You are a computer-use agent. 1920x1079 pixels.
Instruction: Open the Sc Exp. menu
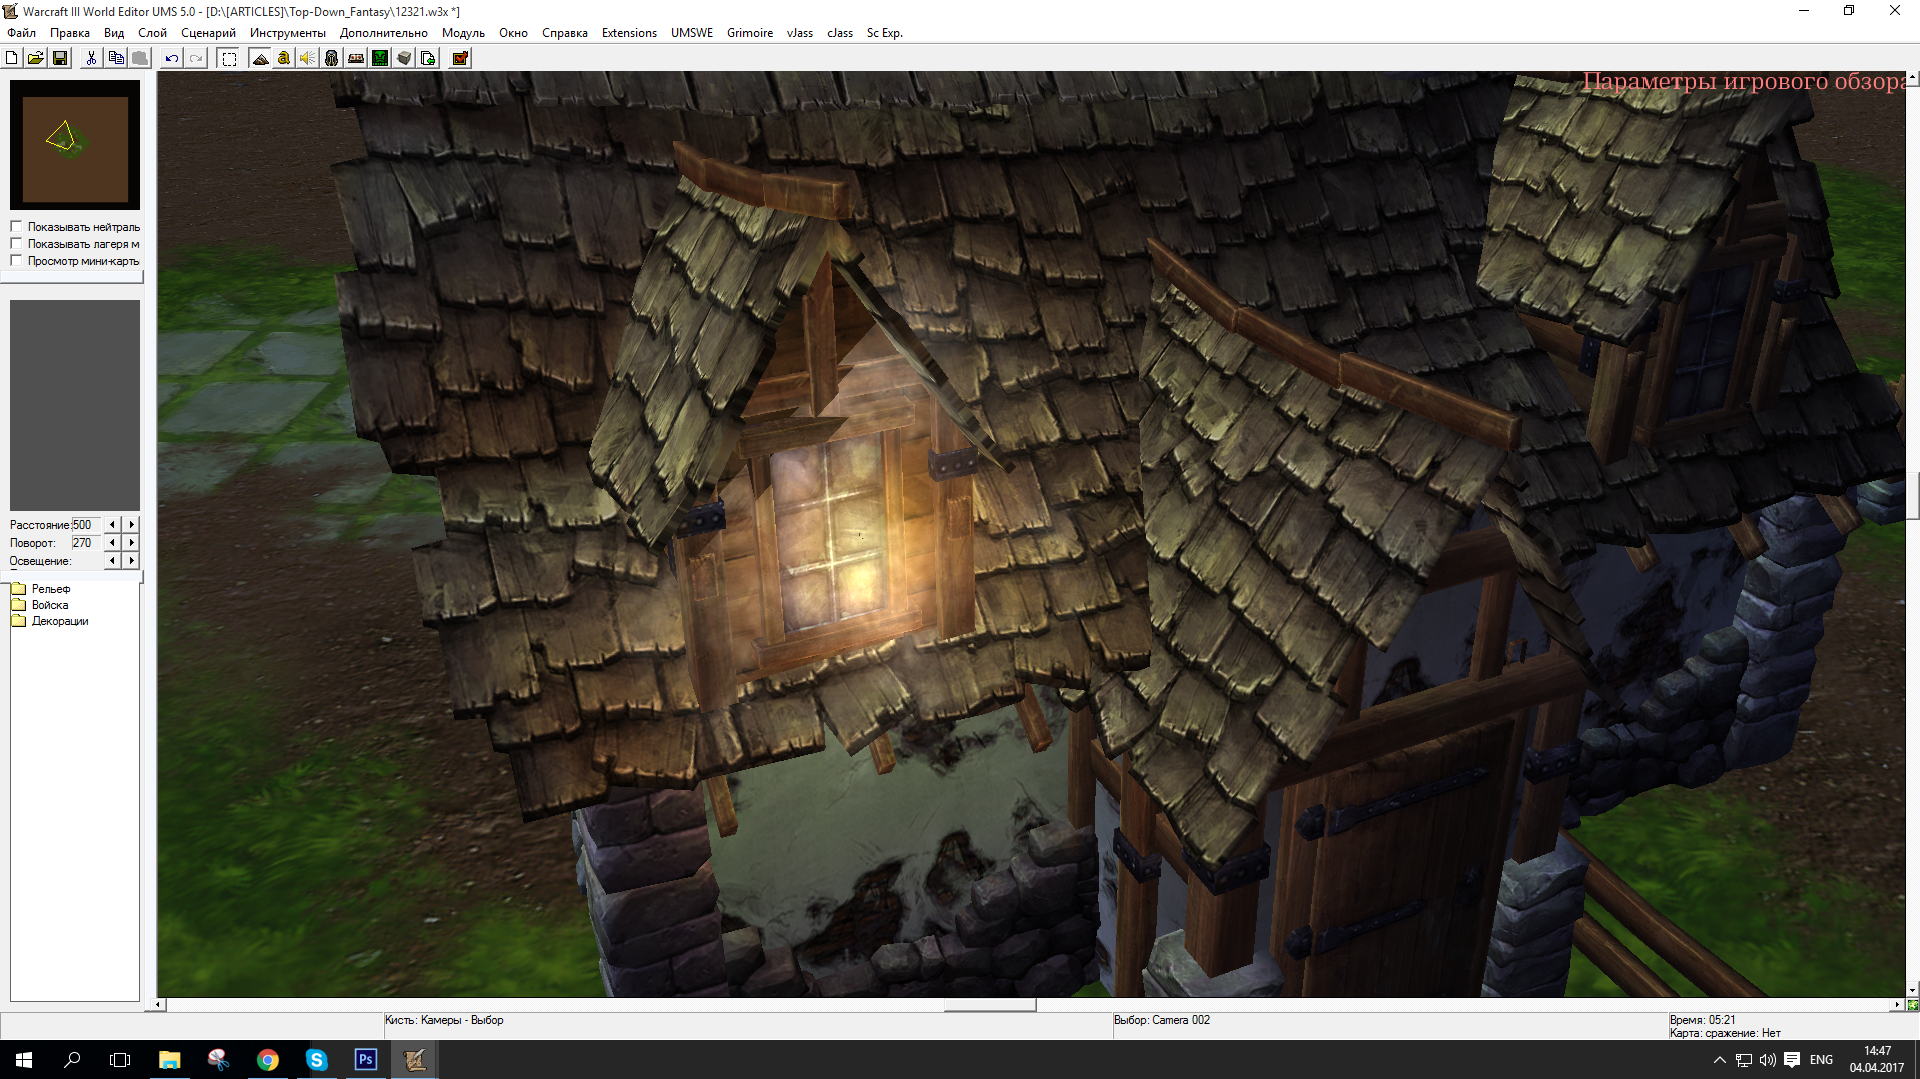(x=885, y=33)
